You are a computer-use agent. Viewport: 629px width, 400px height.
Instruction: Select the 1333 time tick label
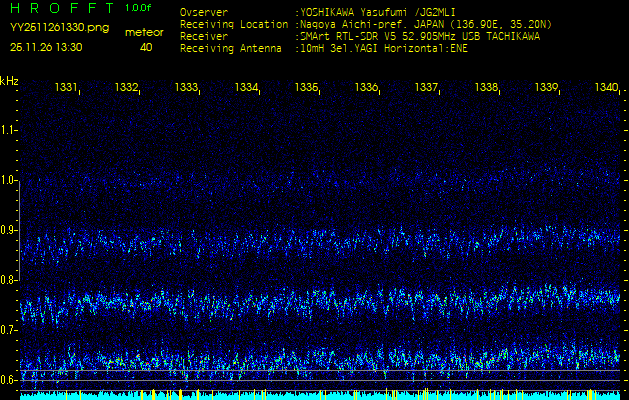tap(186, 88)
